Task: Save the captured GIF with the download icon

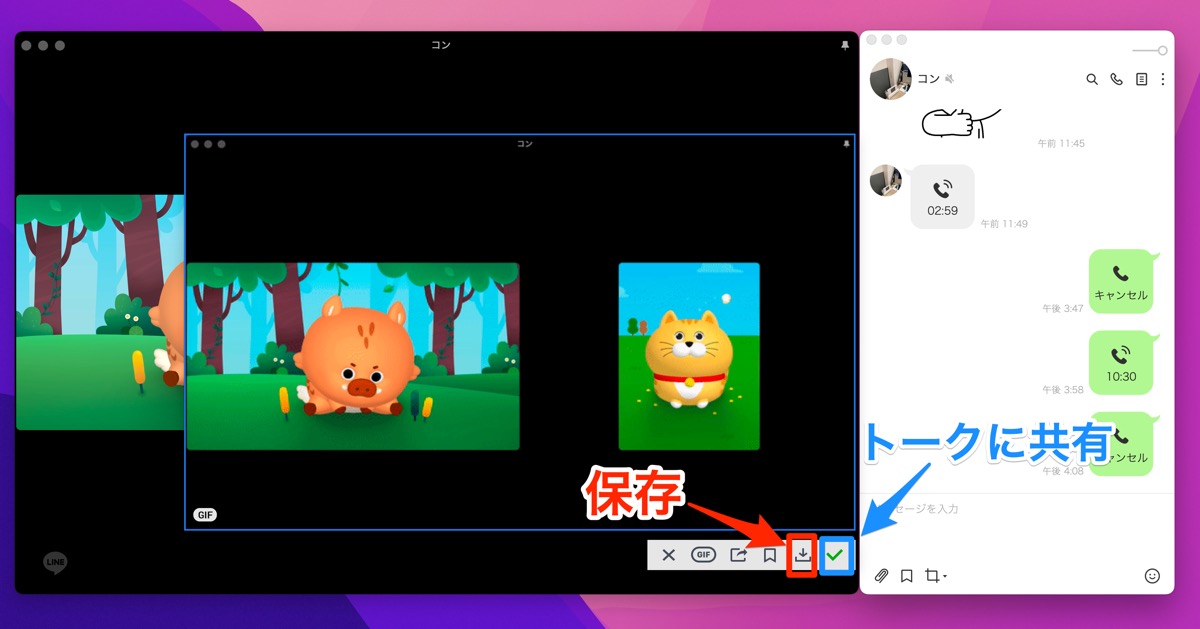Action: (x=803, y=555)
